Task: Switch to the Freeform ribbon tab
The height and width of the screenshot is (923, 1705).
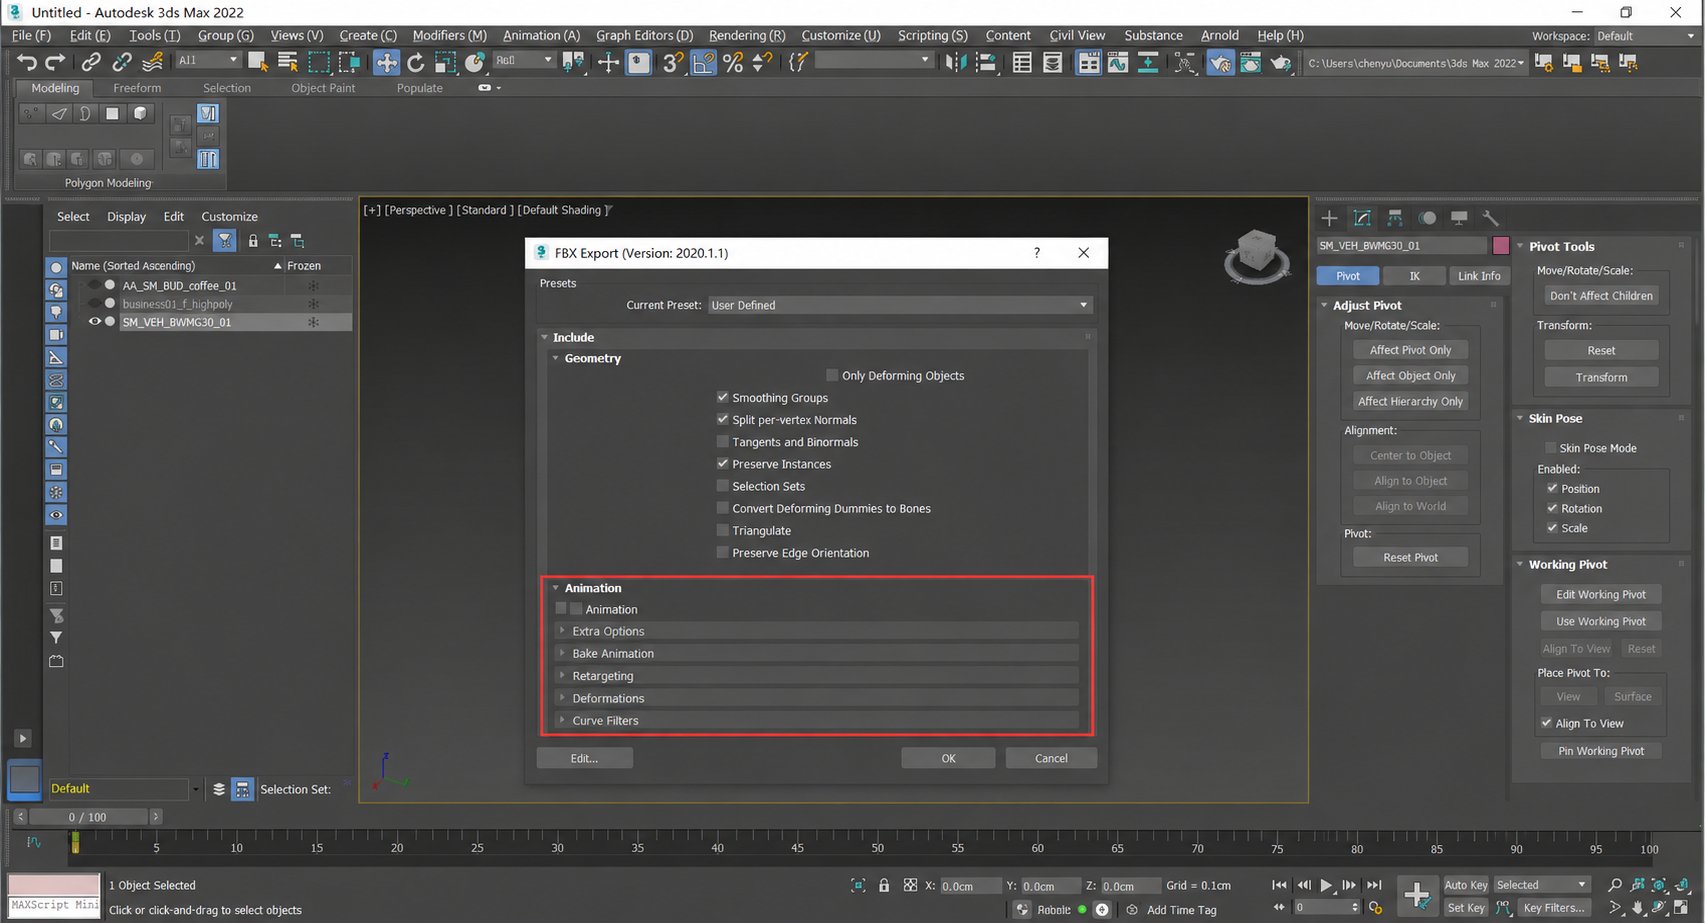Action: [x=137, y=88]
